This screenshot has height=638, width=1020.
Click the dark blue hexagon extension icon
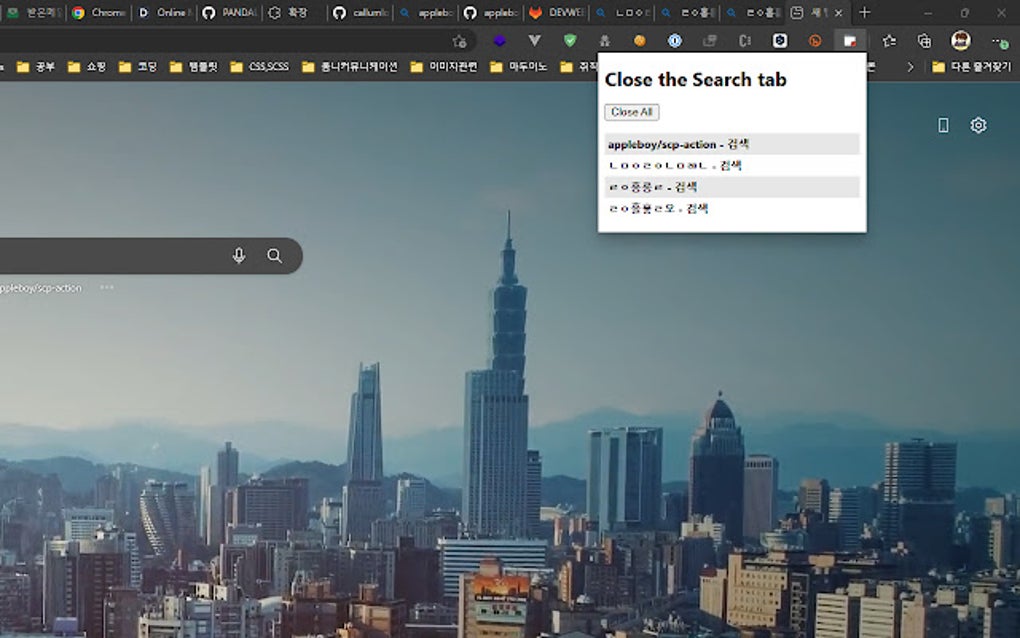coord(780,40)
